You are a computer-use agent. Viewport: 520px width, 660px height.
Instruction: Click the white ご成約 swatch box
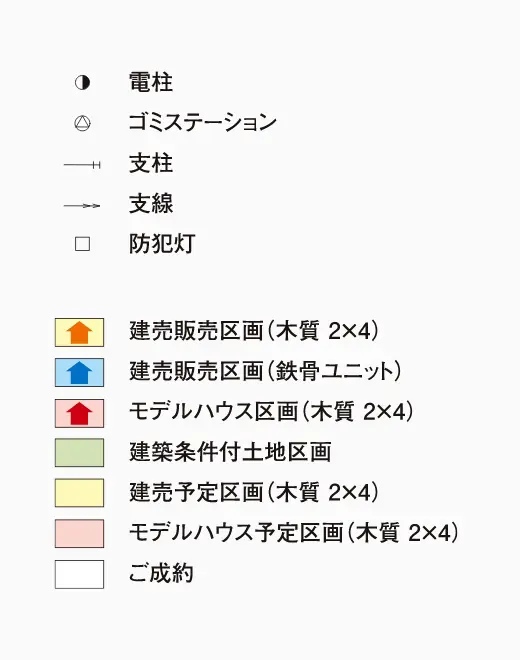(79, 574)
